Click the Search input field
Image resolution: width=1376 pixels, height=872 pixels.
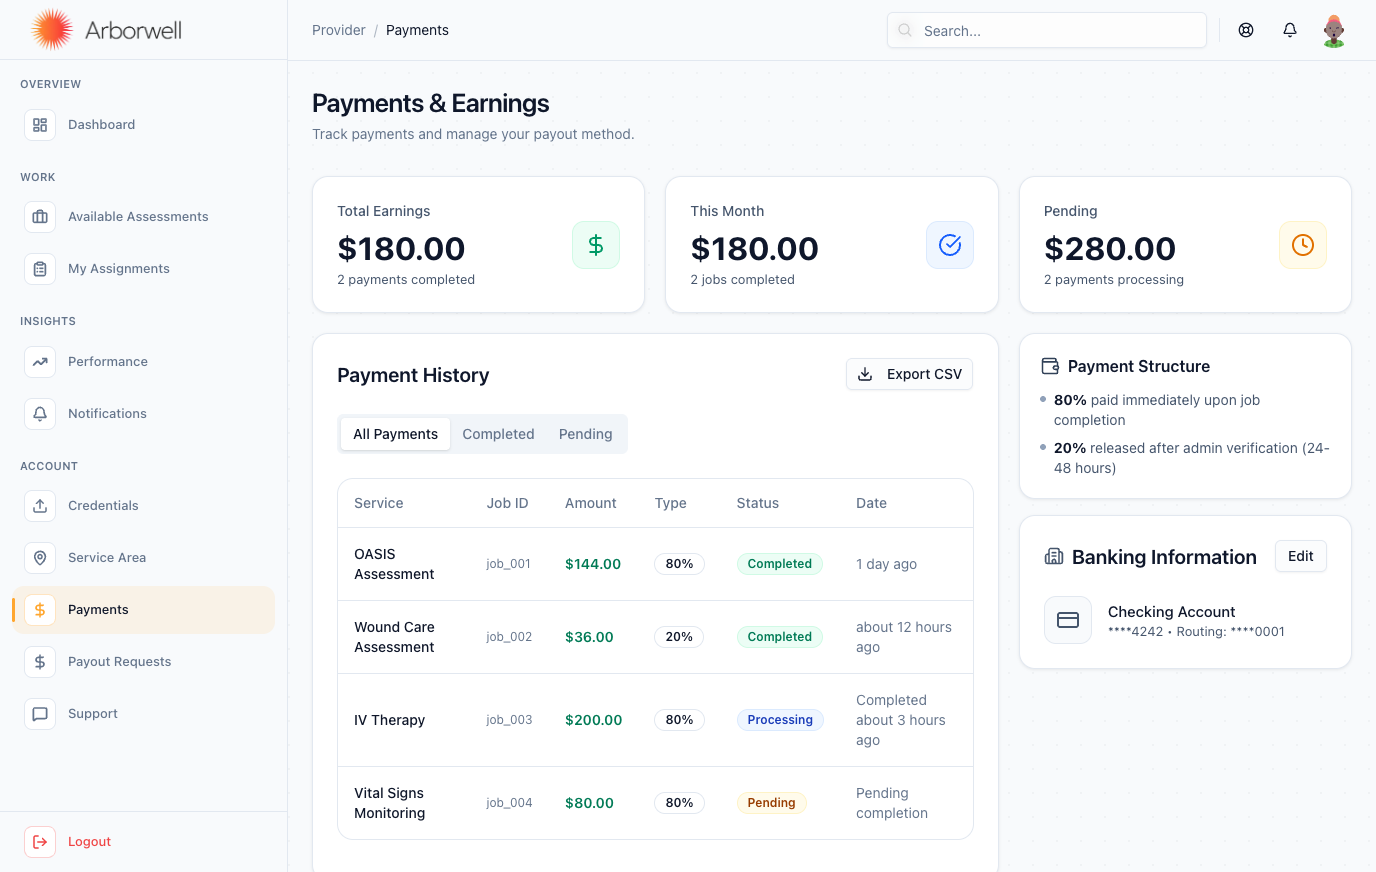1046,31
